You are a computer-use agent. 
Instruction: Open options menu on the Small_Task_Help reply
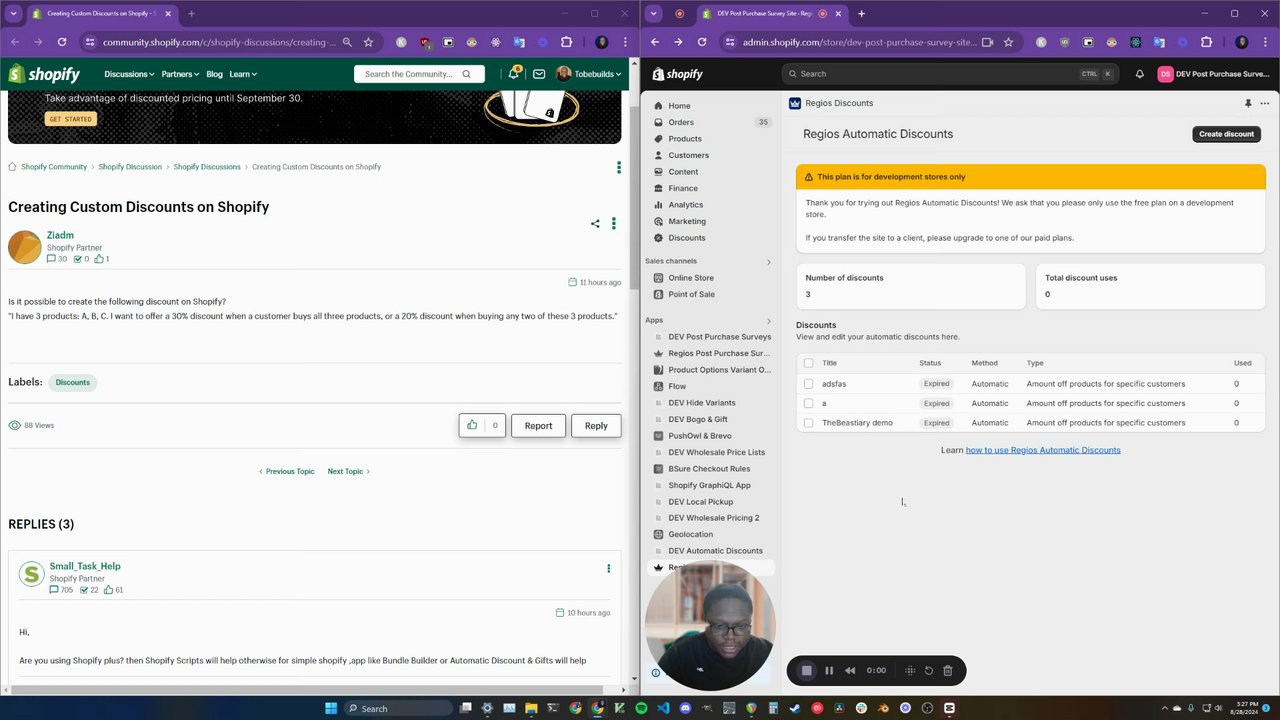[x=608, y=568]
